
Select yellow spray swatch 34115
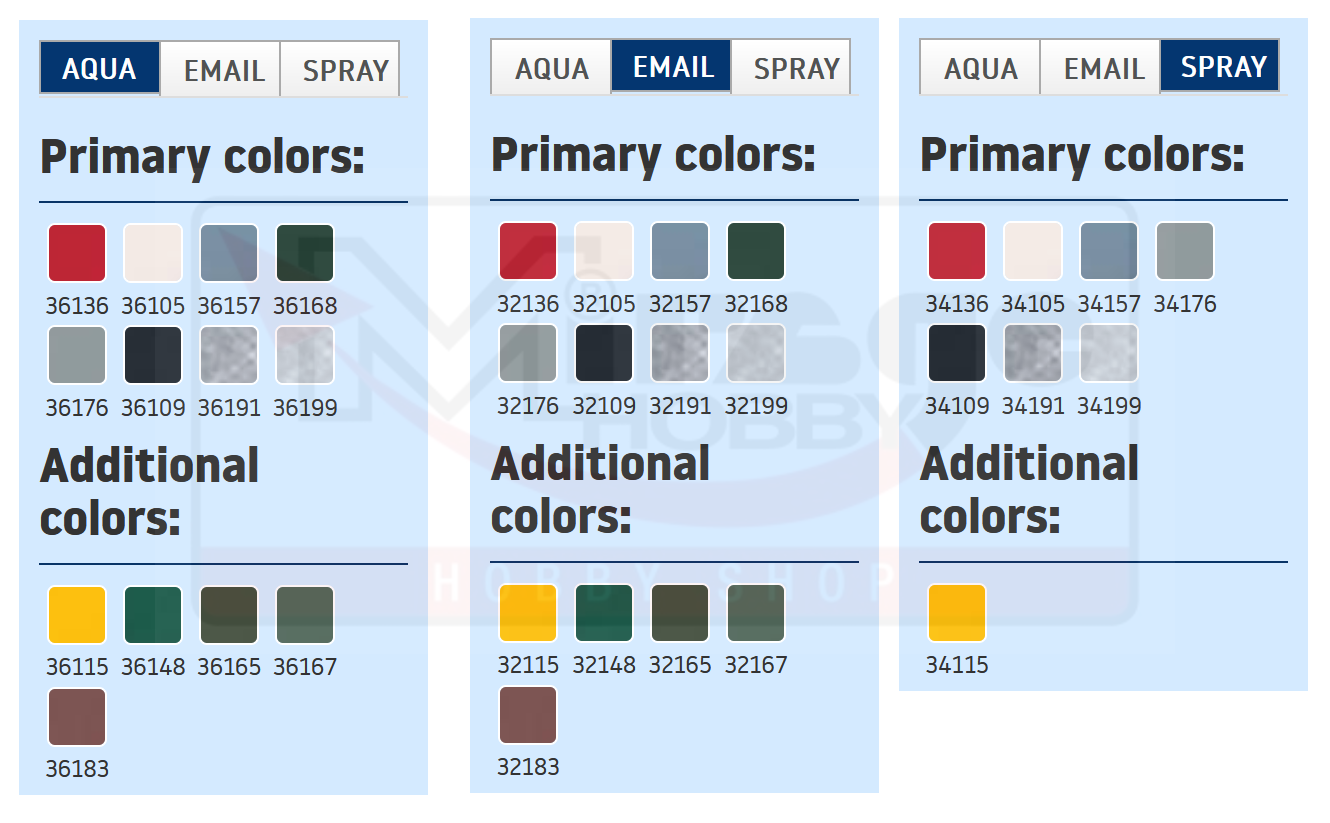(957, 613)
